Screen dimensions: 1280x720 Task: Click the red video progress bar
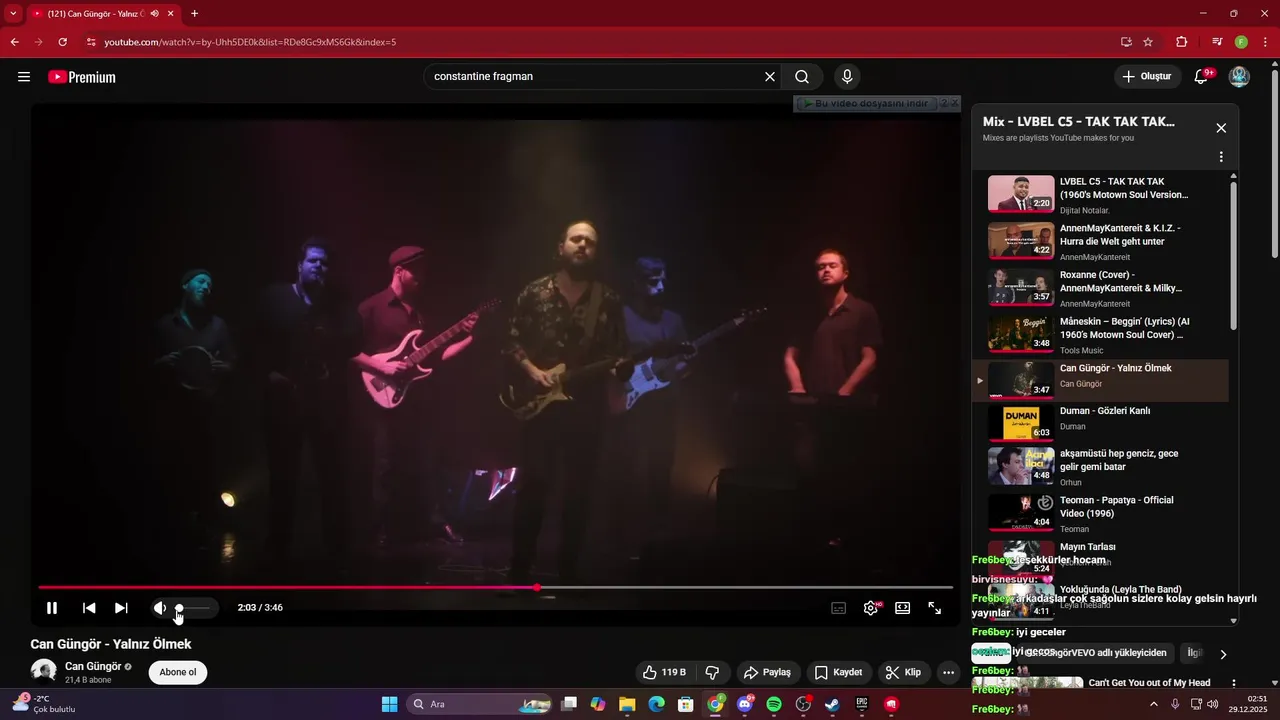point(495,588)
